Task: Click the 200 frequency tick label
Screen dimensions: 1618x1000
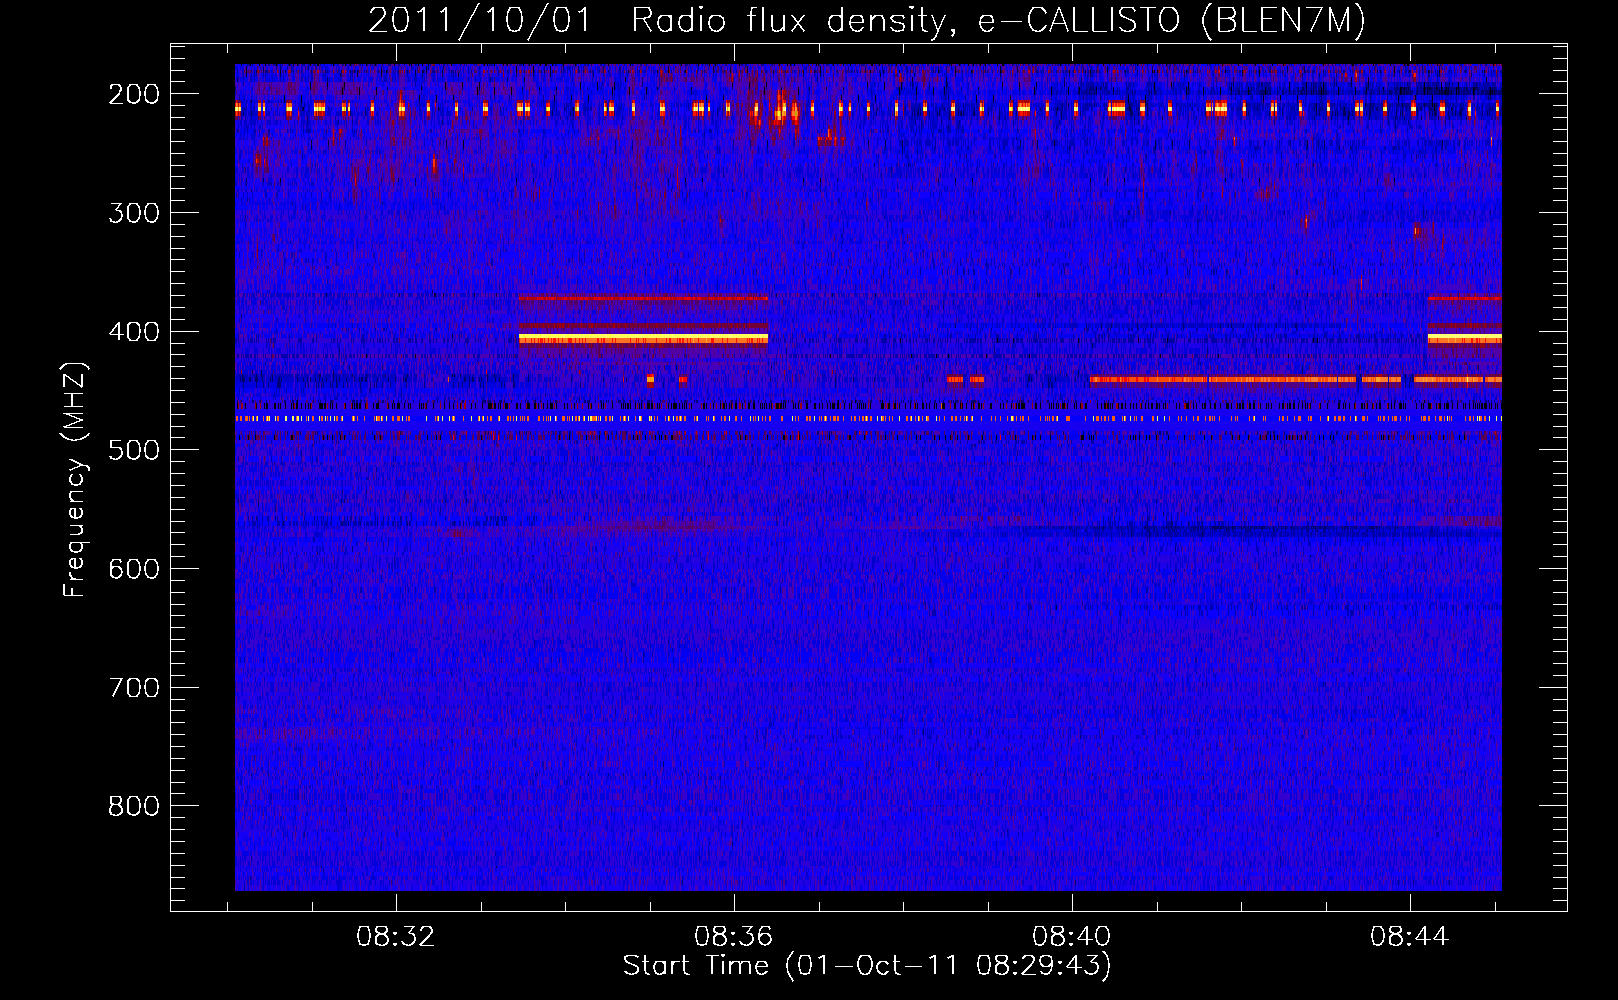Action: [134, 94]
